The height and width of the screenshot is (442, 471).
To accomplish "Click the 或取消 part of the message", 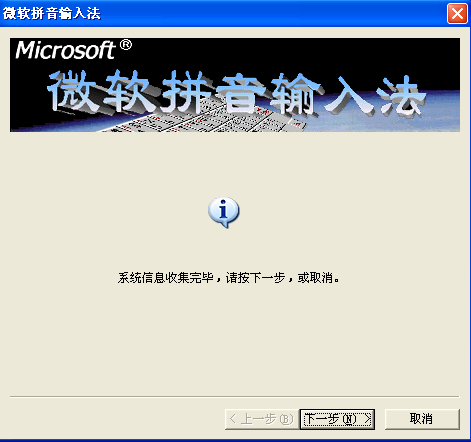I will (x=315, y=278).
